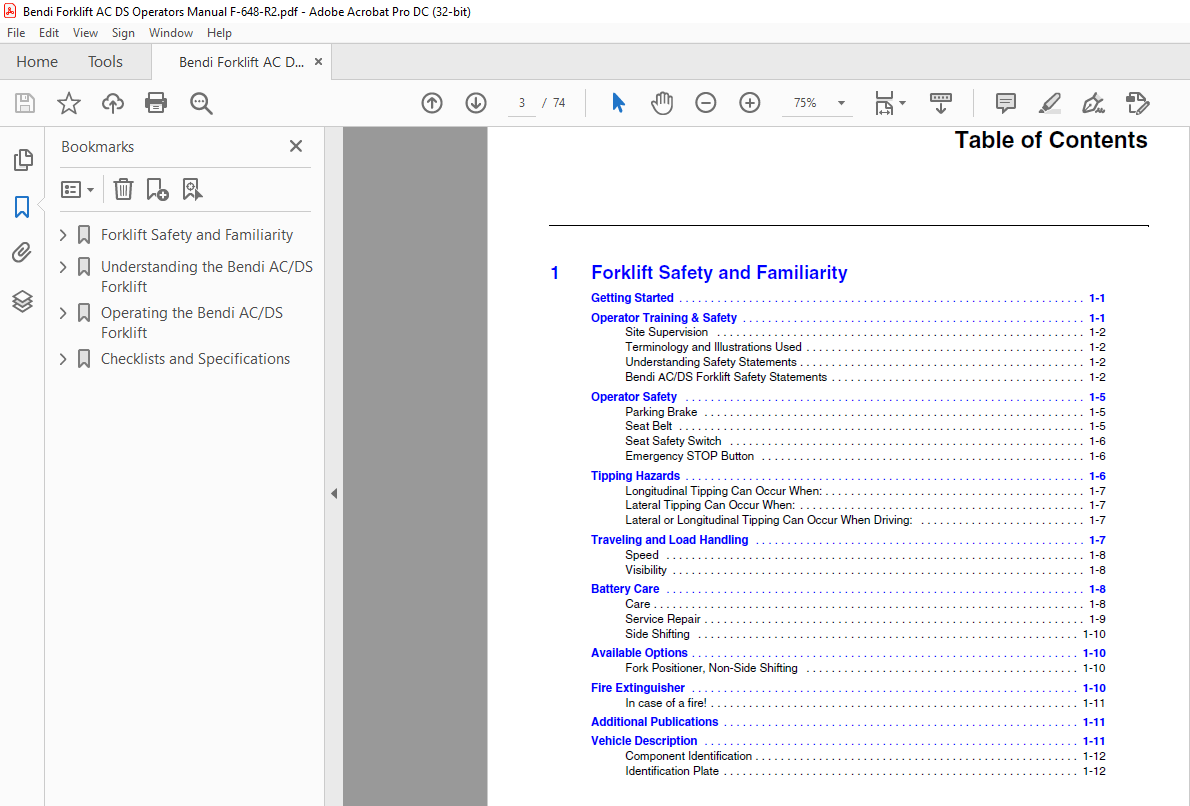This screenshot has width=1190, height=806.
Task: Follow the Getting Started contents link
Action: (632, 298)
